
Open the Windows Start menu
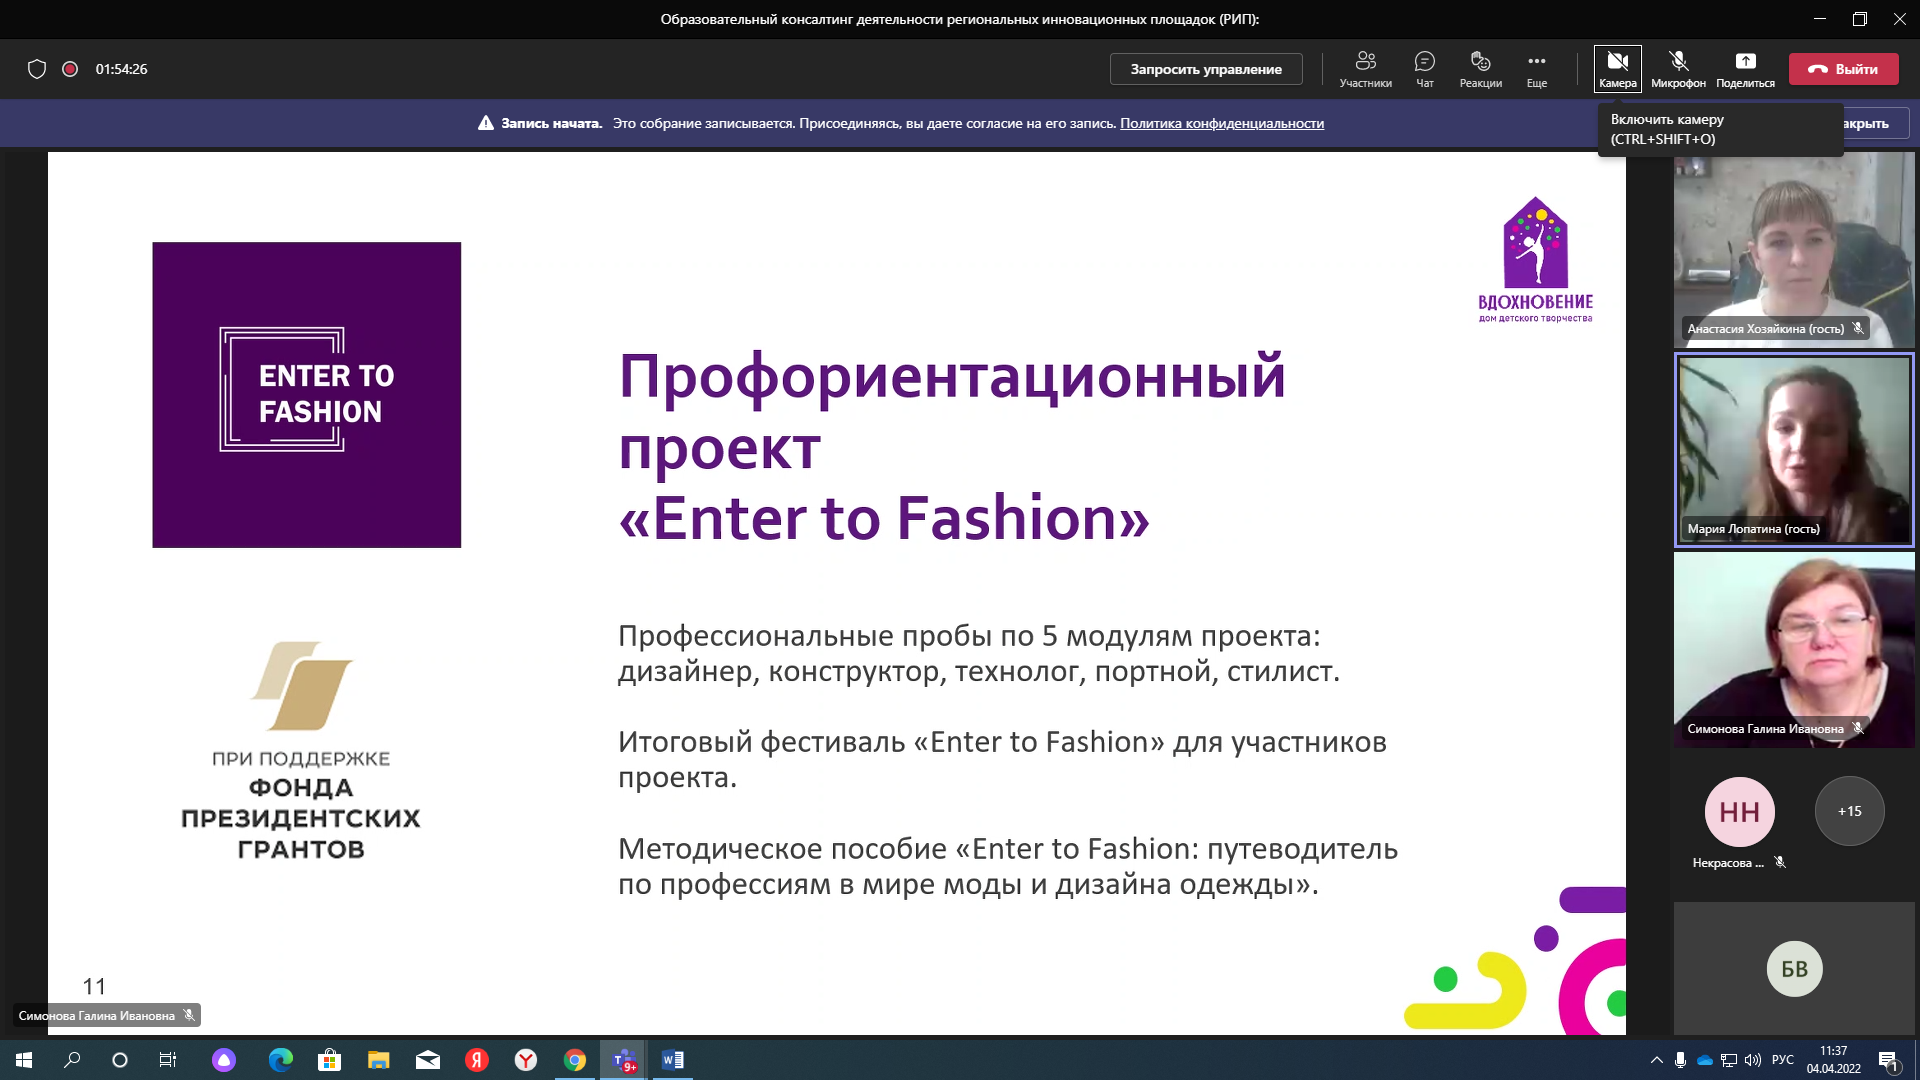coord(24,1060)
